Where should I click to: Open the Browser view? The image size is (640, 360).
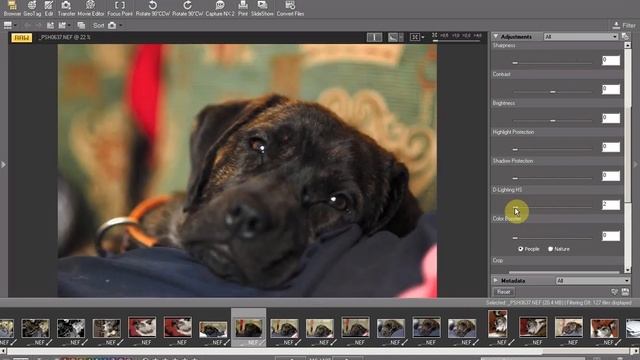(12, 8)
